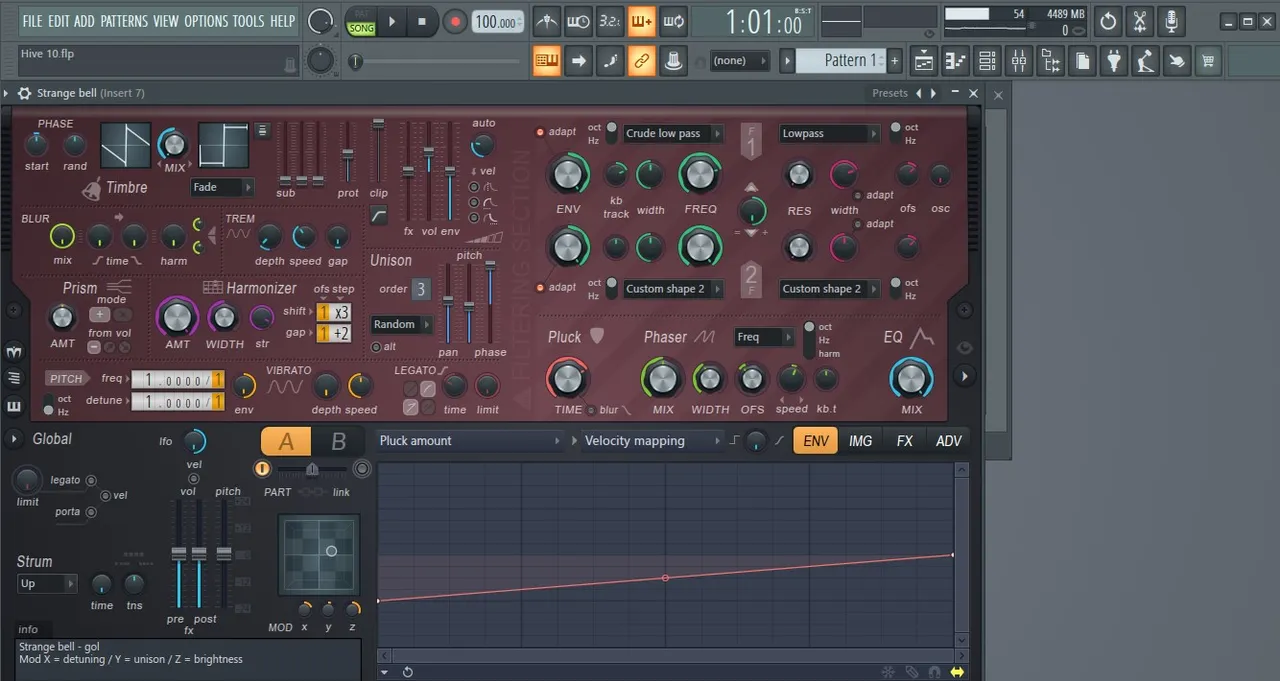Click the tempo tapper icon
The height and width of the screenshot is (681, 1280).
click(x=1146, y=62)
